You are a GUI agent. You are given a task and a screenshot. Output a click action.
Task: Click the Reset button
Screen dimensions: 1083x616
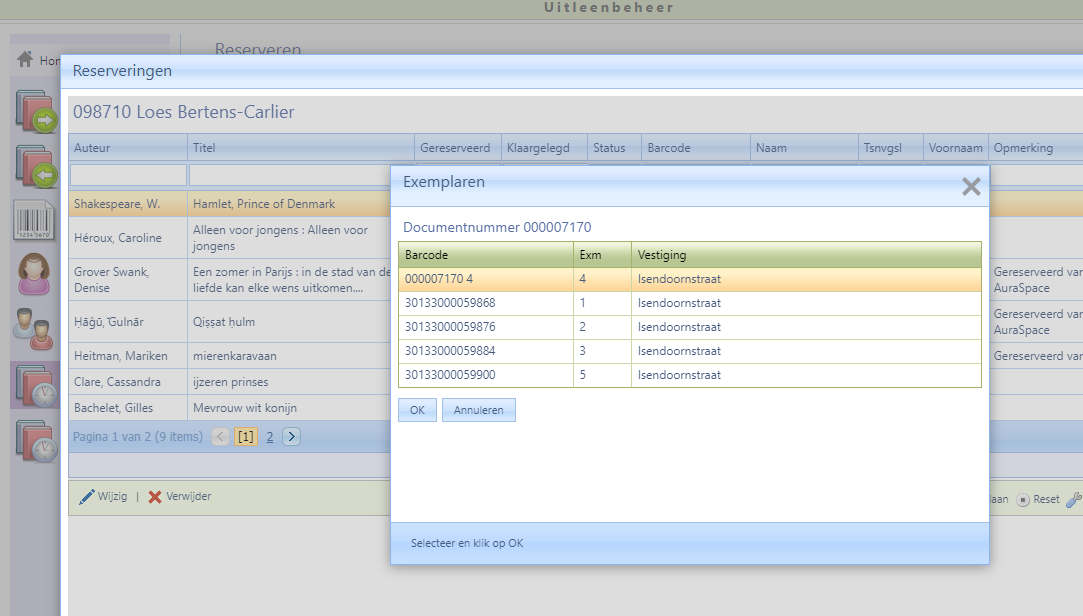tap(1039, 499)
